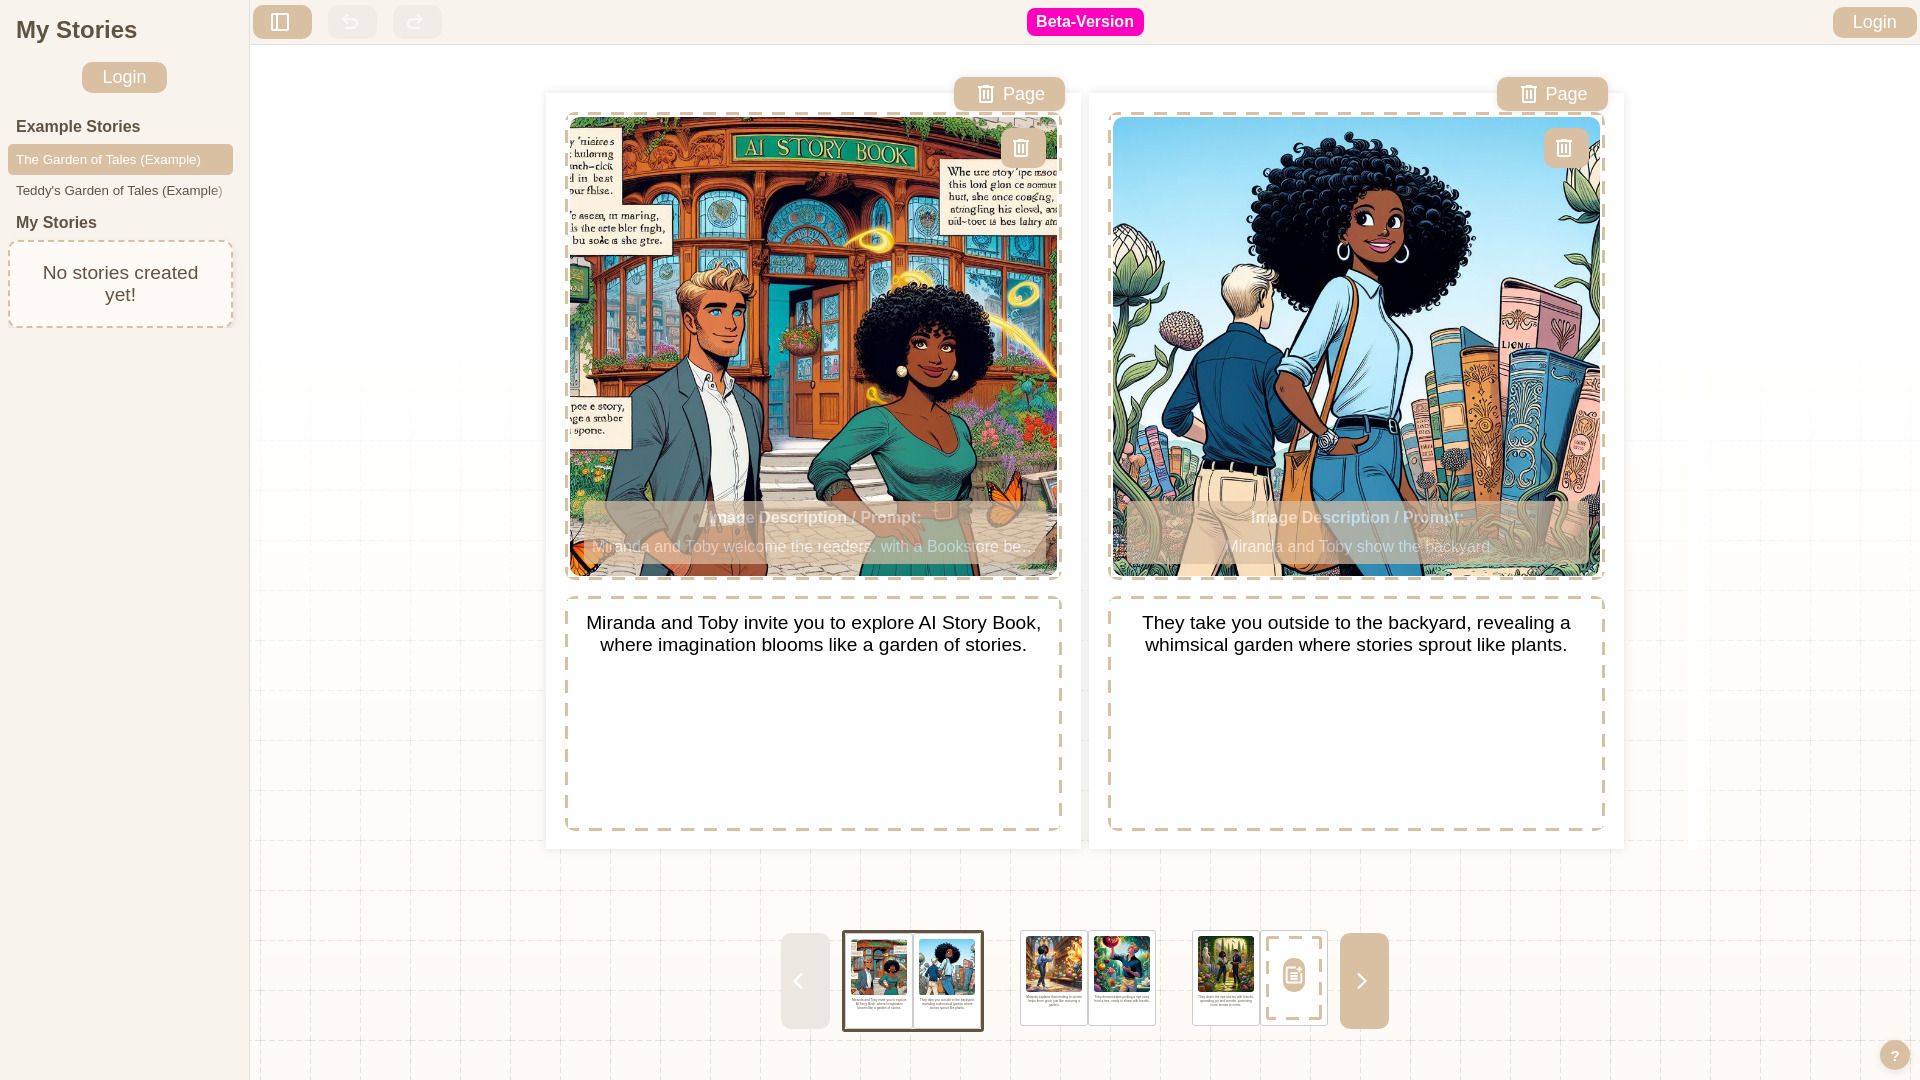
Task: Select The Garden of Tales example story
Action: 120,158
